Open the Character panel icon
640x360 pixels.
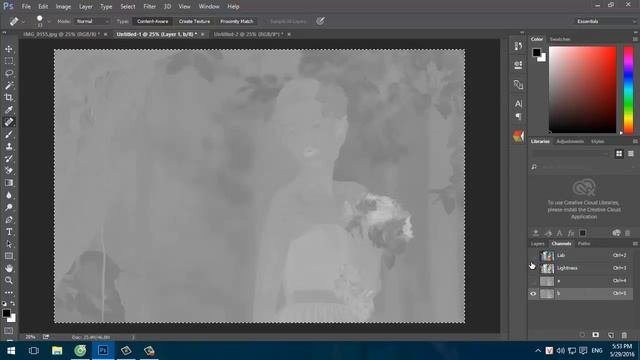click(x=518, y=104)
